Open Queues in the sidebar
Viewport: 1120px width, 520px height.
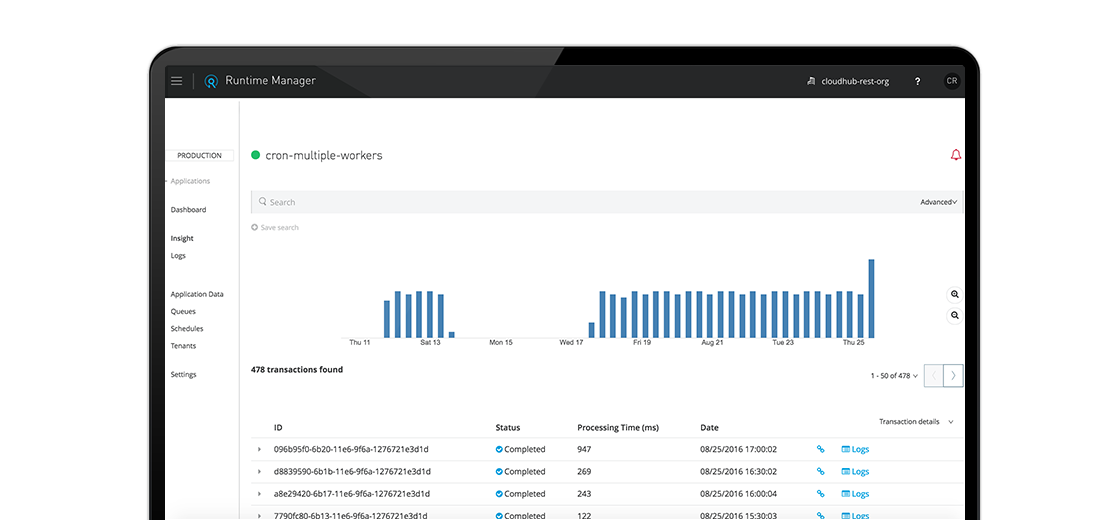(x=183, y=311)
